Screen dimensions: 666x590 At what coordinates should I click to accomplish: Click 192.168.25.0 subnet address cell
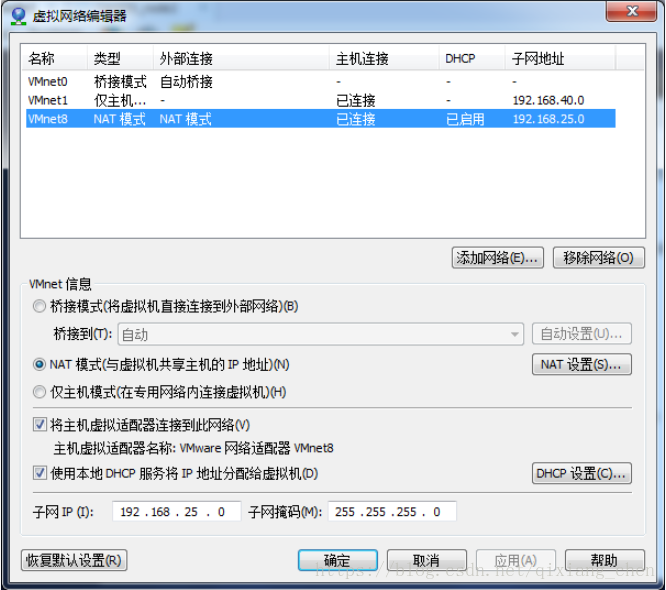coord(548,119)
